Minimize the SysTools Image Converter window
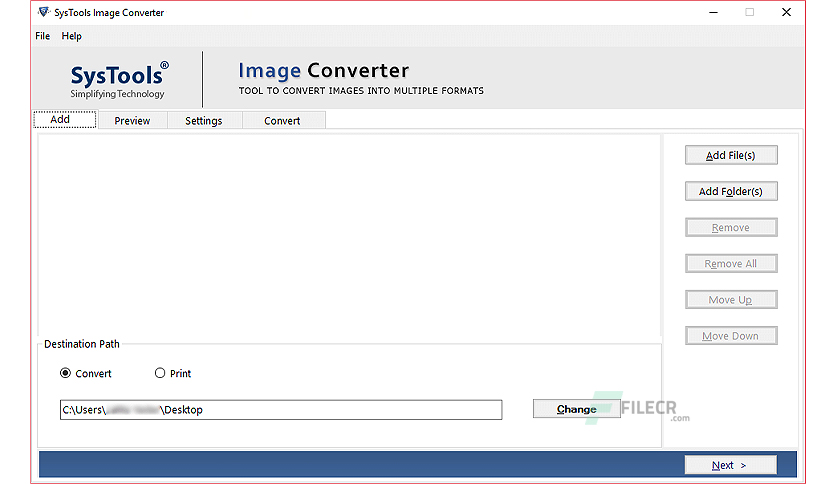 point(713,12)
